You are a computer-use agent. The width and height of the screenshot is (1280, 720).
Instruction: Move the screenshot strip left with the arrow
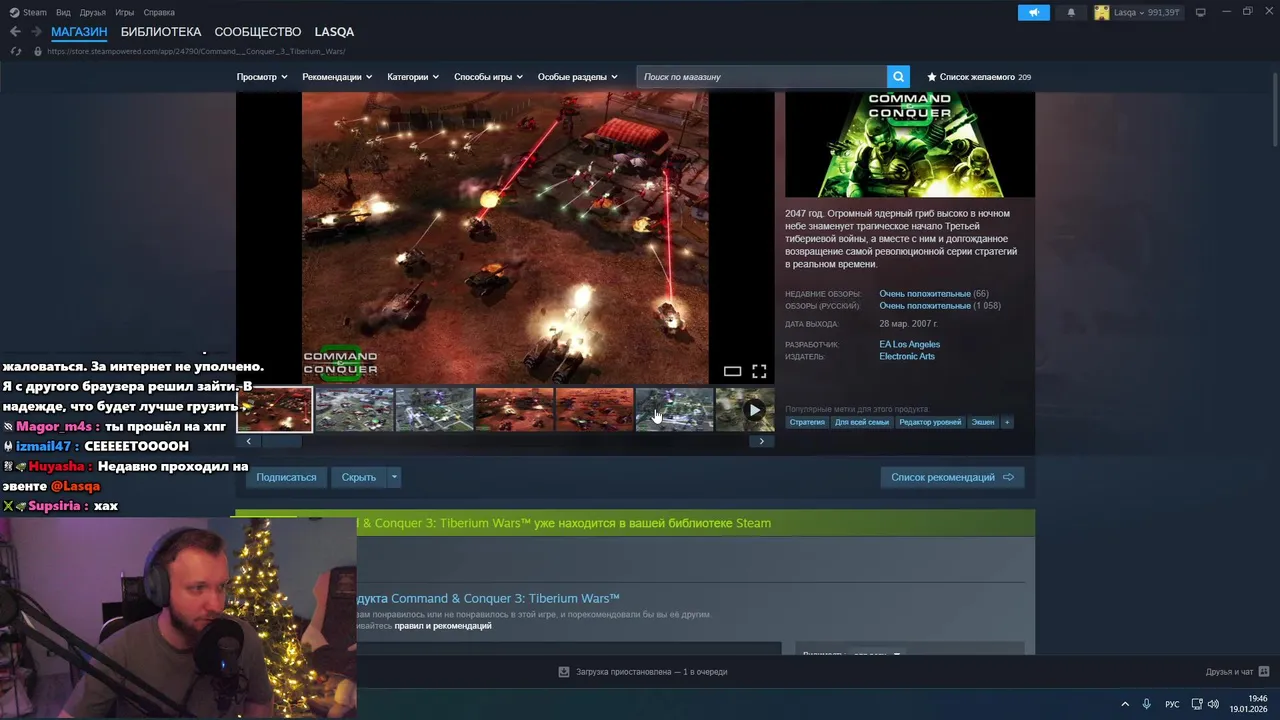(248, 441)
